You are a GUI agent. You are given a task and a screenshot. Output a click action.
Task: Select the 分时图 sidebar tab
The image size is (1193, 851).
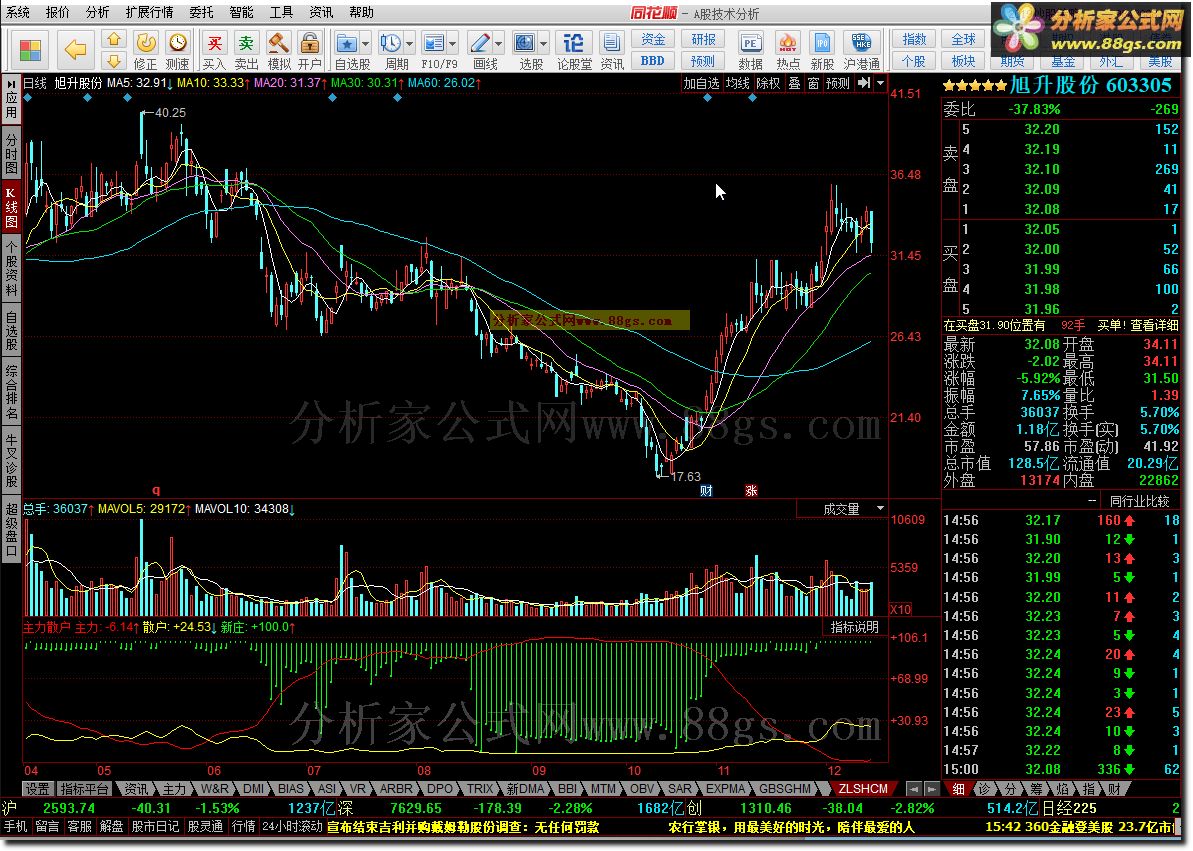click(11, 154)
